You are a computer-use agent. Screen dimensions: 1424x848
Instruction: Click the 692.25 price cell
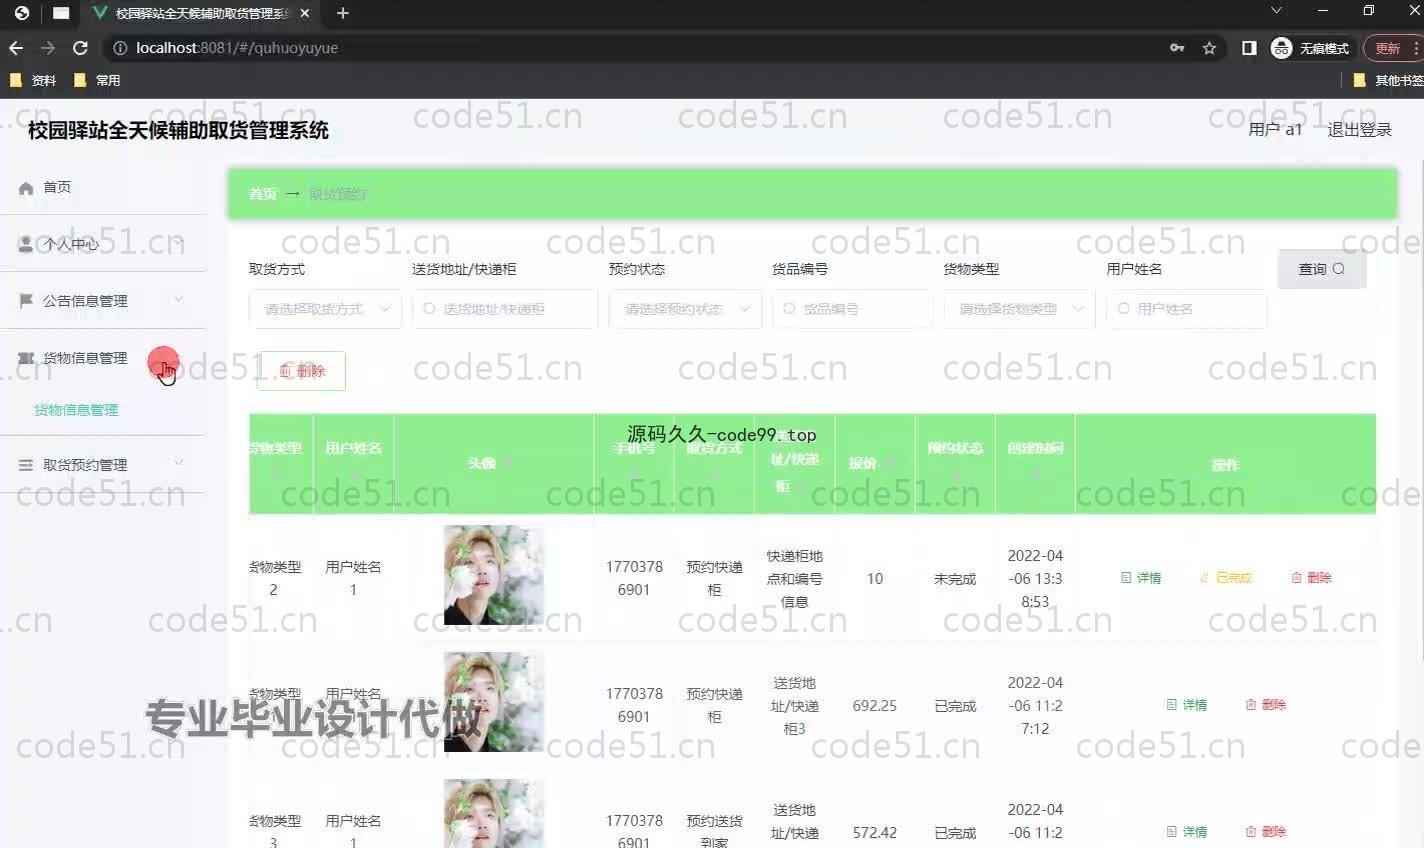pyautogui.click(x=875, y=706)
